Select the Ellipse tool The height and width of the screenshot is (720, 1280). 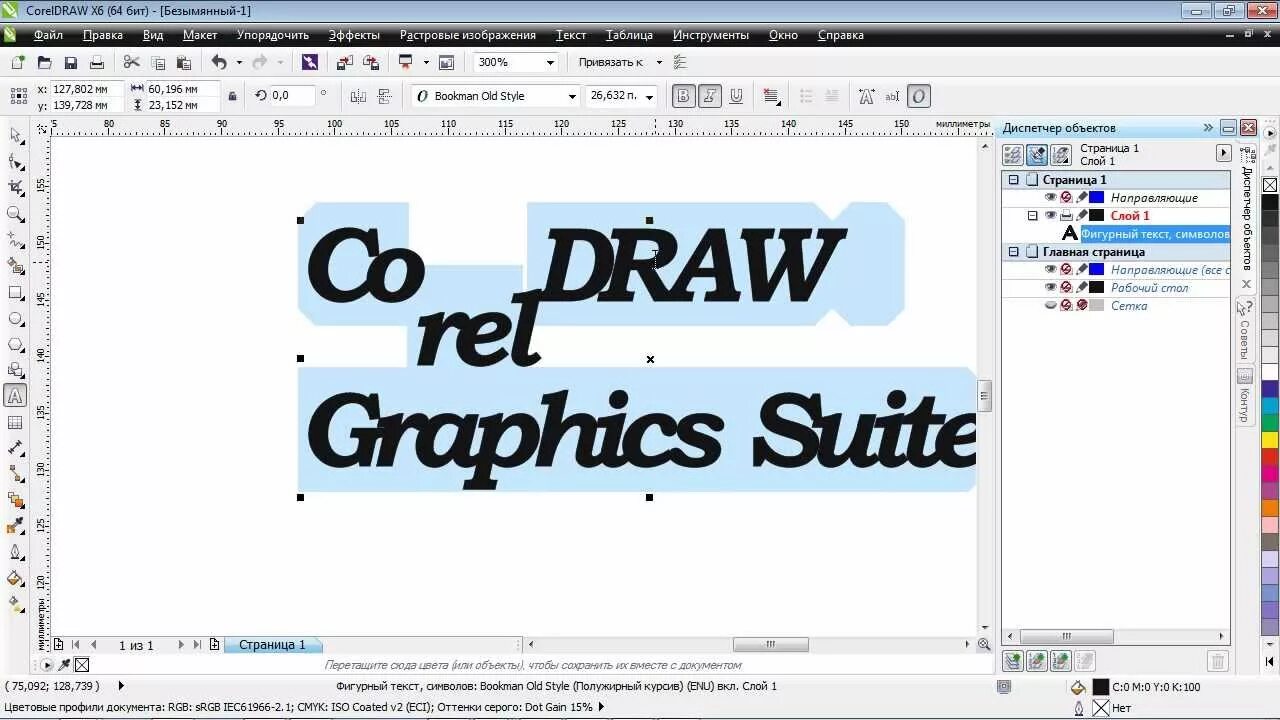[15, 319]
